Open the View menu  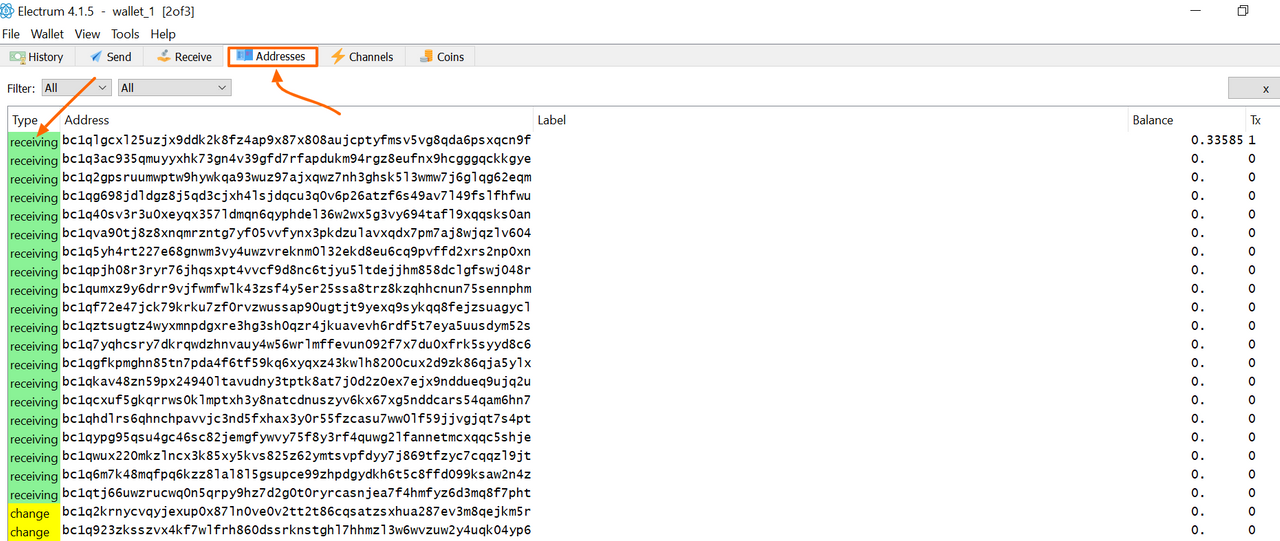tap(87, 34)
